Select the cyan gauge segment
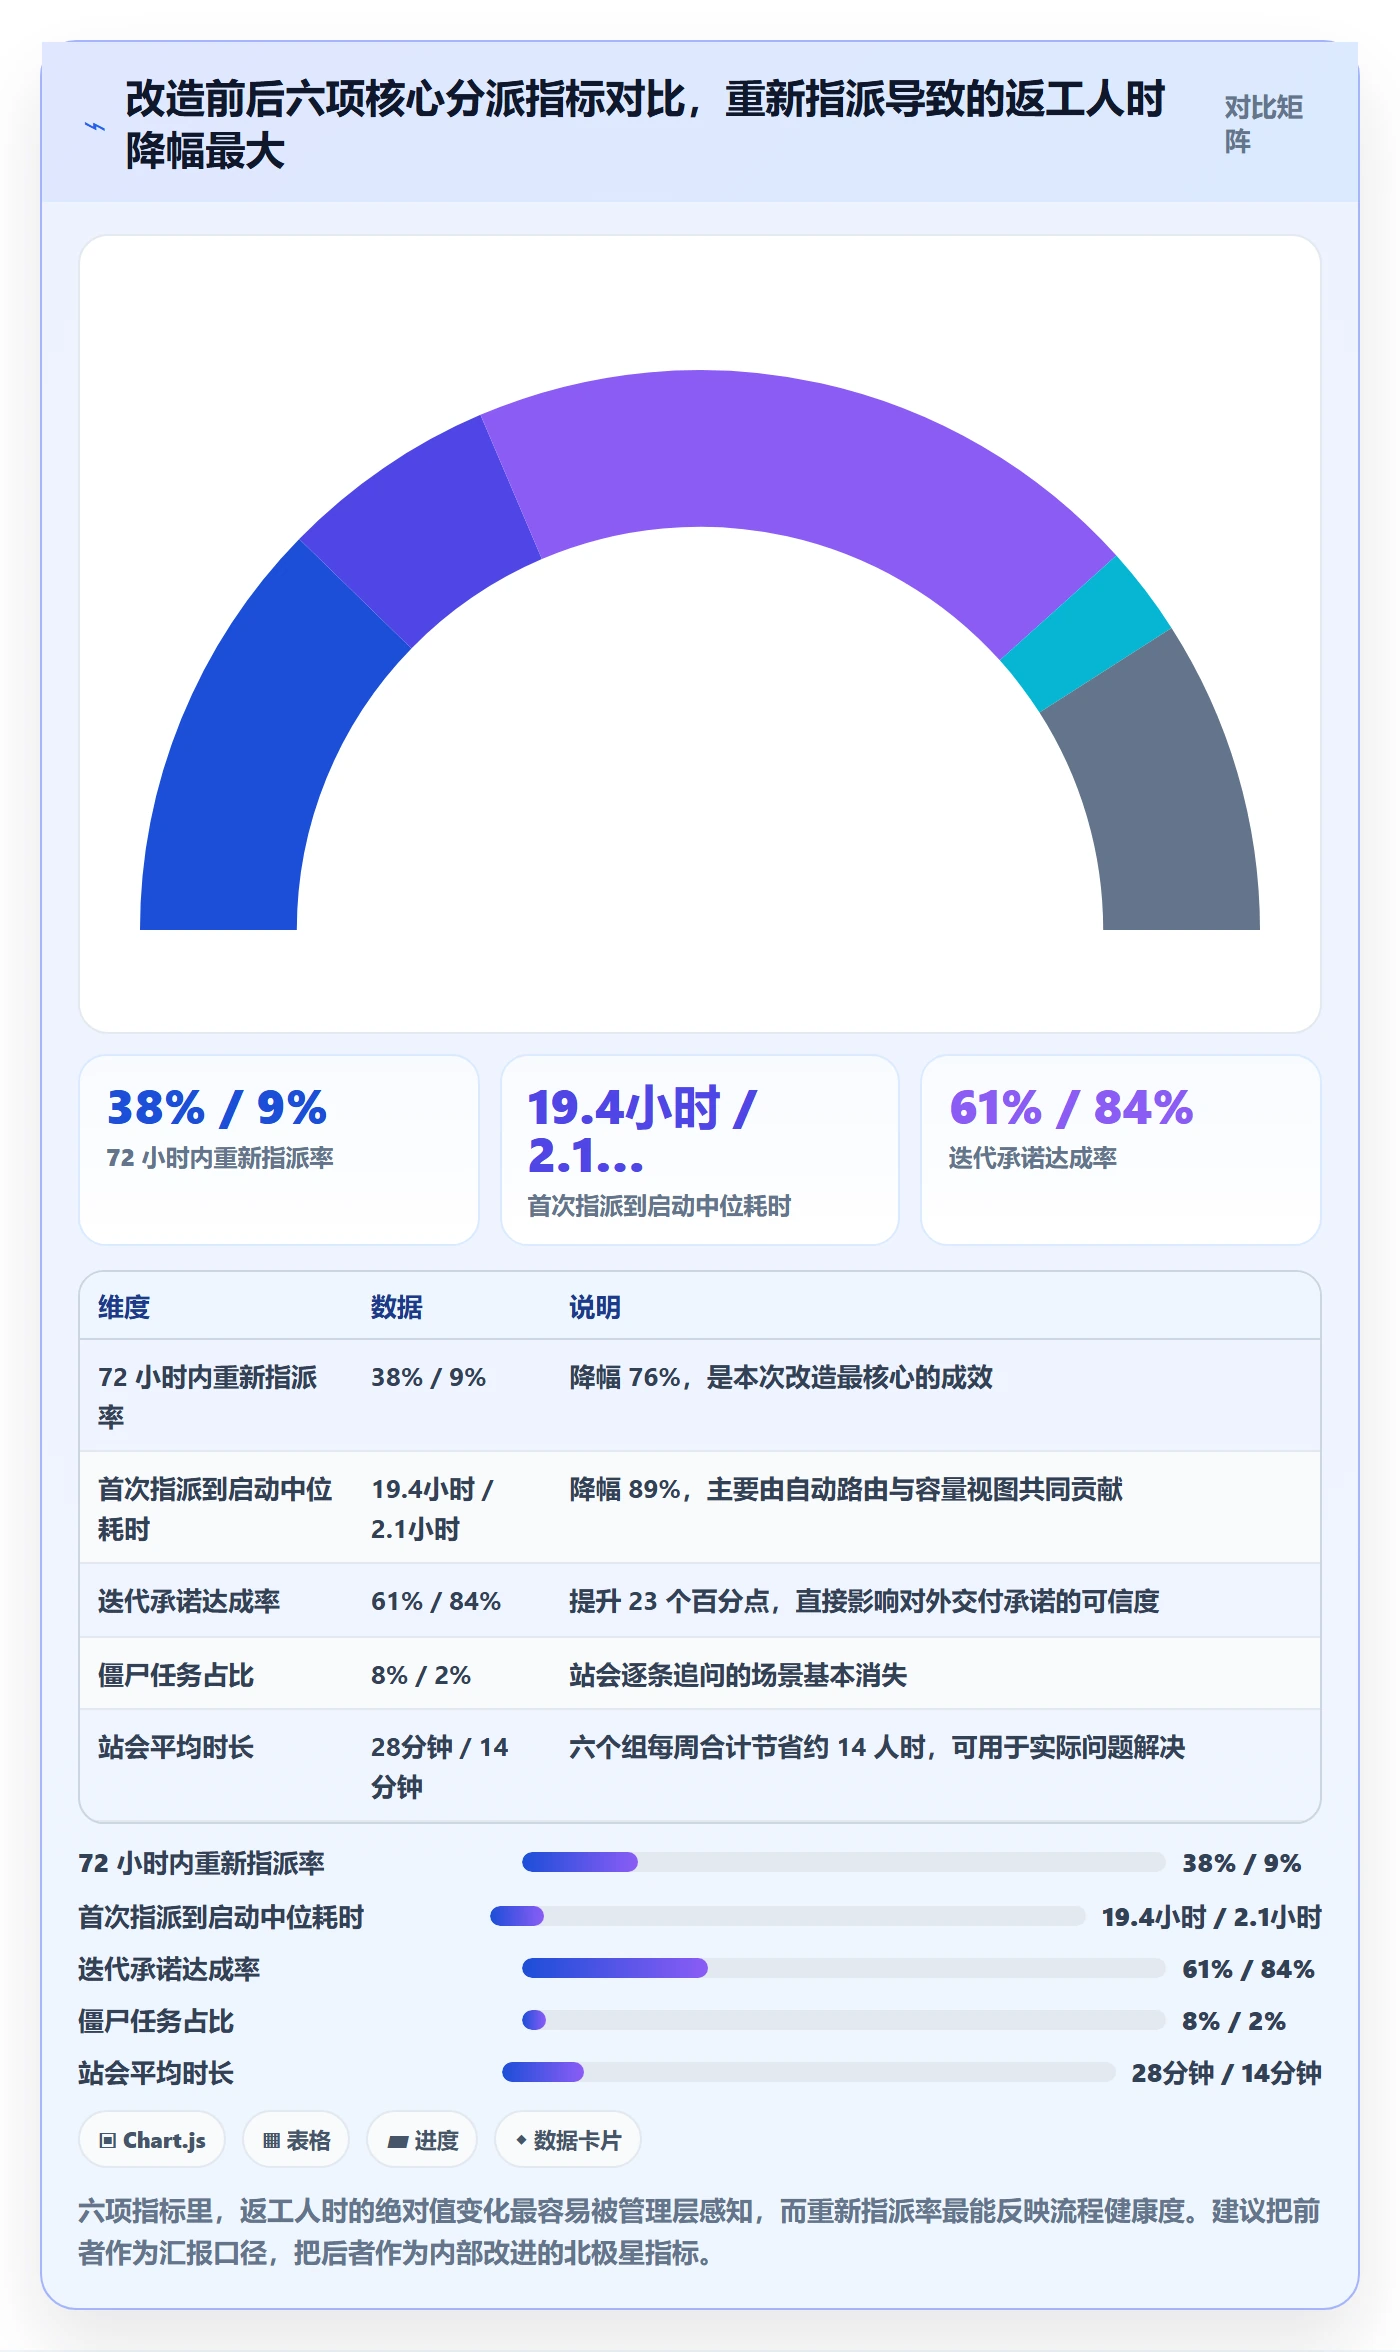 pos(1086,634)
